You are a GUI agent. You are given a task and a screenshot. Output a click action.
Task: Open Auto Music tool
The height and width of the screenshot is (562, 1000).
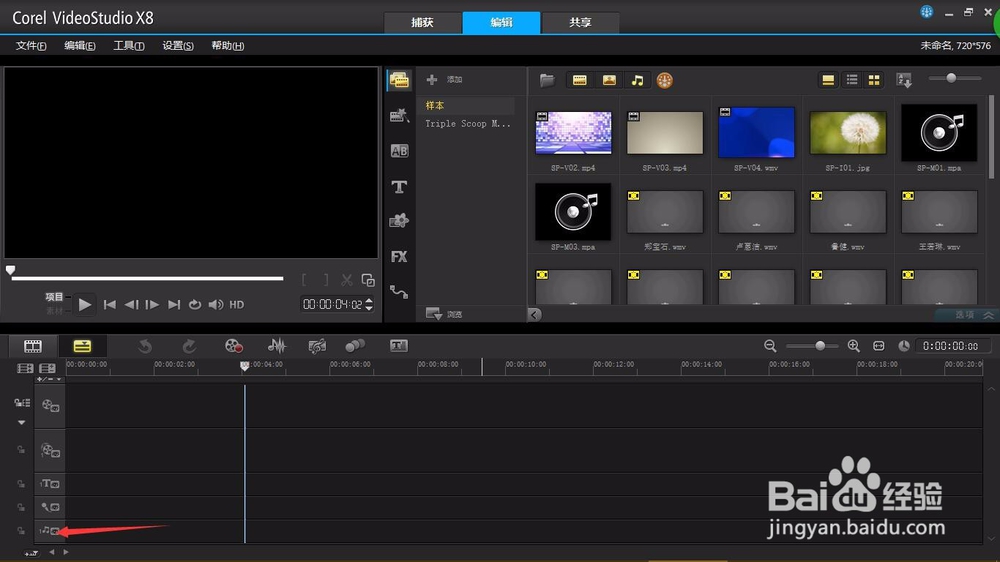317,346
